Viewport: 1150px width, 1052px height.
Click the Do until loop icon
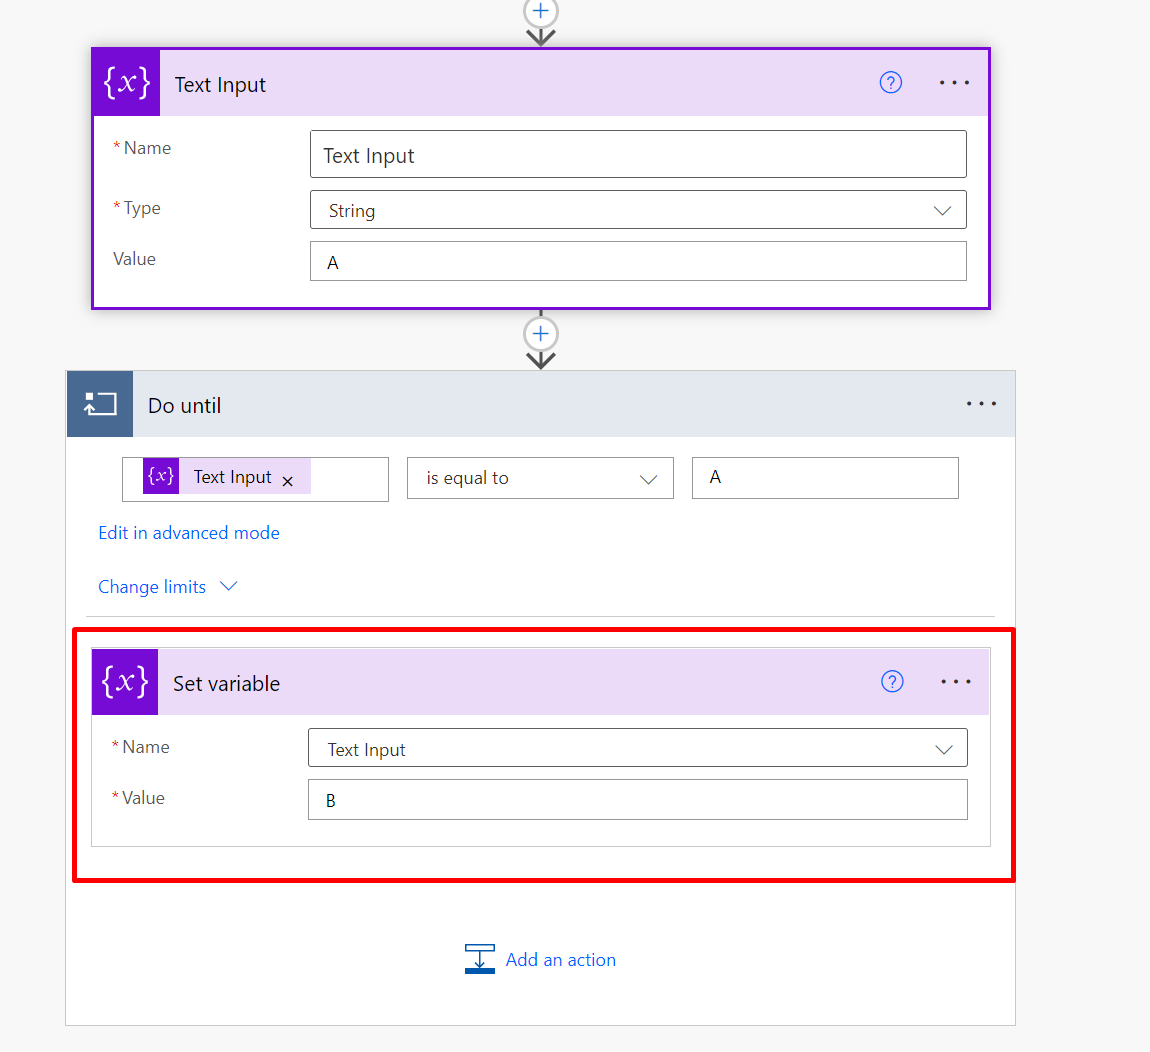click(100, 404)
